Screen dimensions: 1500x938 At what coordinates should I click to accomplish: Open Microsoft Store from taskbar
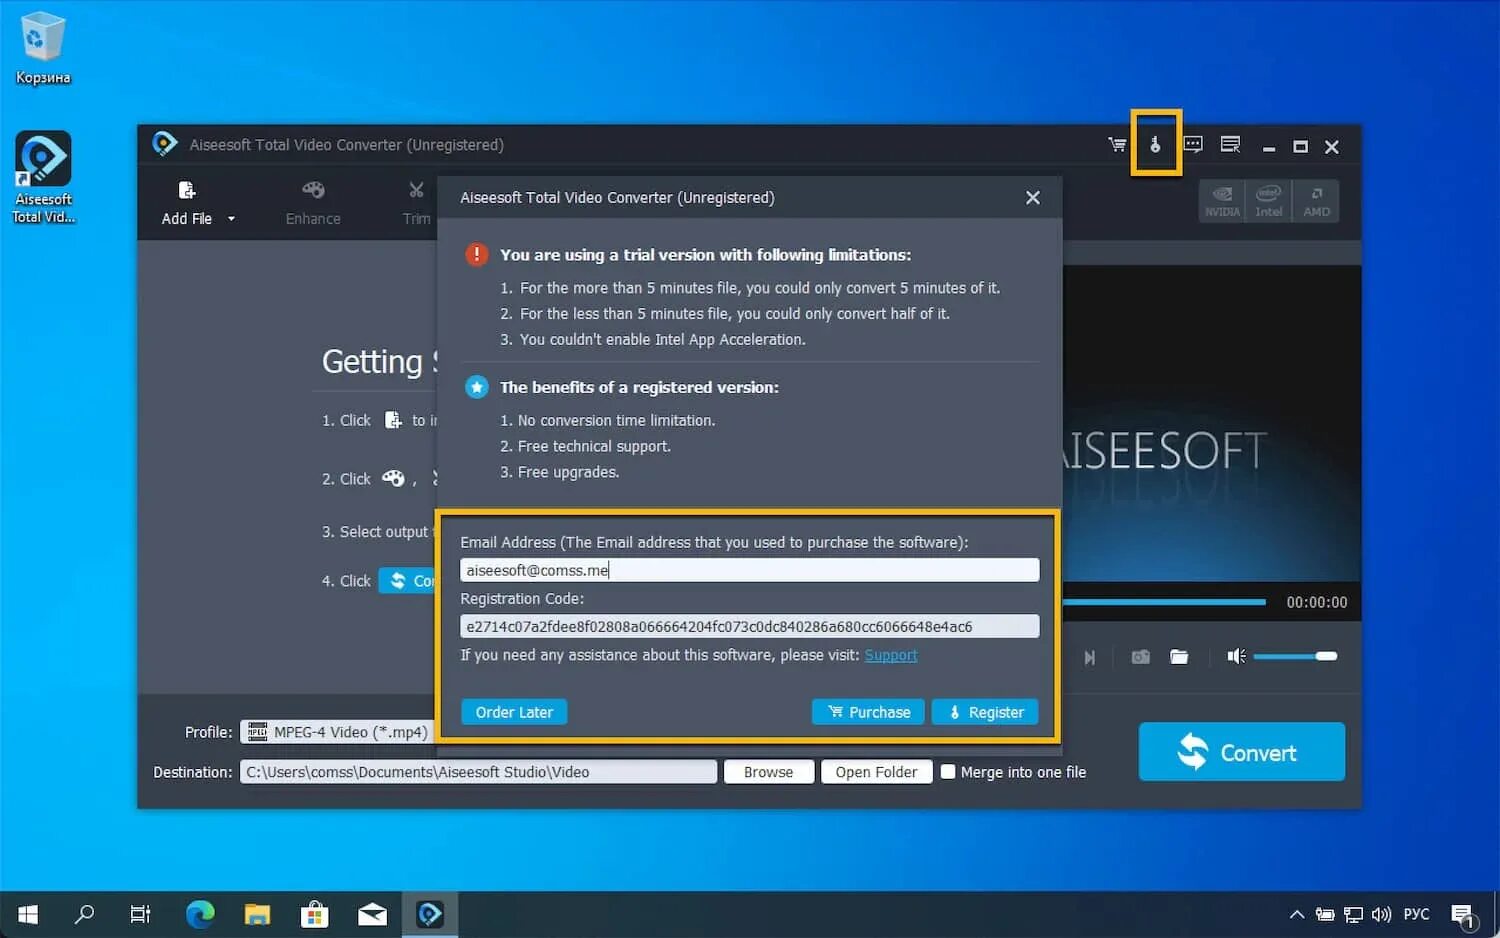tap(315, 914)
